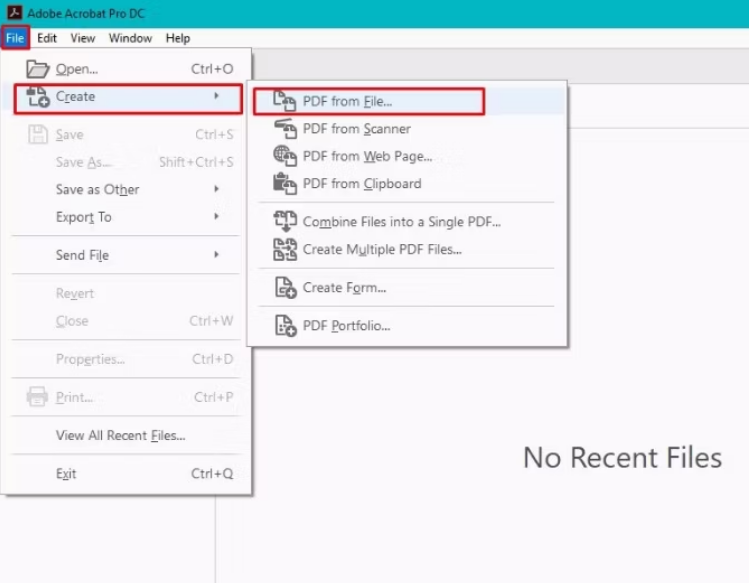This screenshot has width=749, height=583.
Task: Click the Ctrl+D shortcut label
Action: pyautogui.click(x=213, y=359)
